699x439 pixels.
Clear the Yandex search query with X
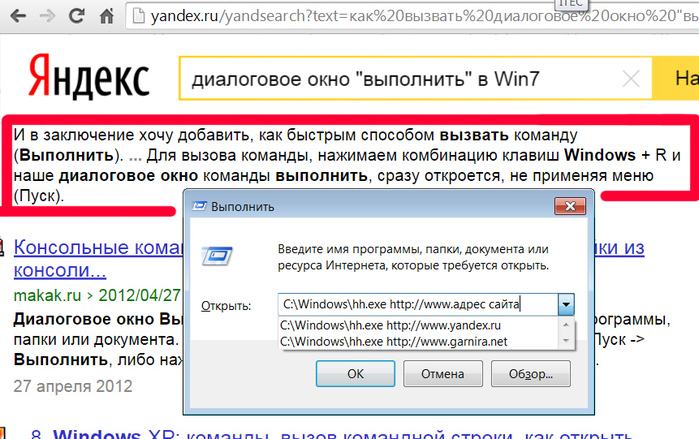tap(631, 79)
